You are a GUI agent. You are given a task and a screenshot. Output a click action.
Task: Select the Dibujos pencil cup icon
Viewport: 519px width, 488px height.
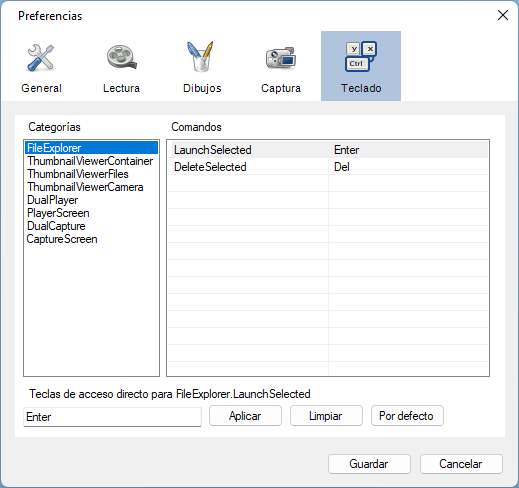[x=200, y=56]
